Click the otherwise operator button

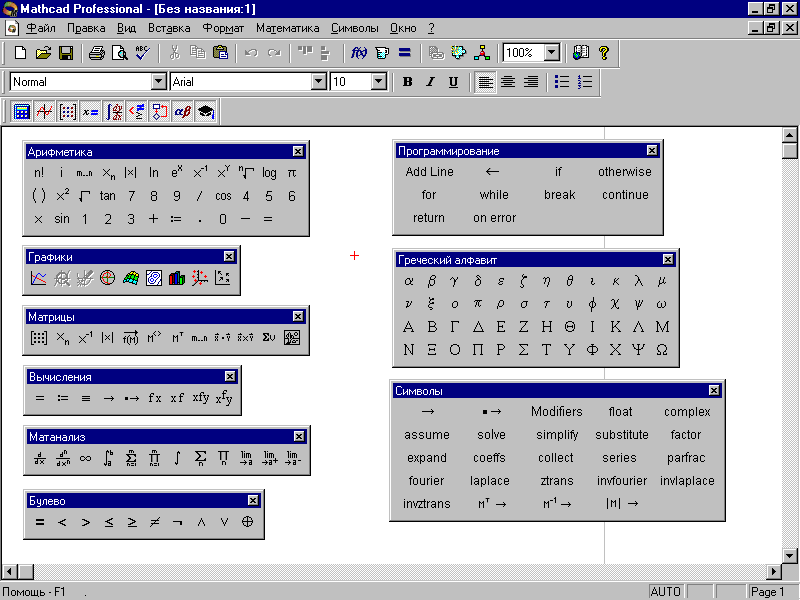point(624,172)
